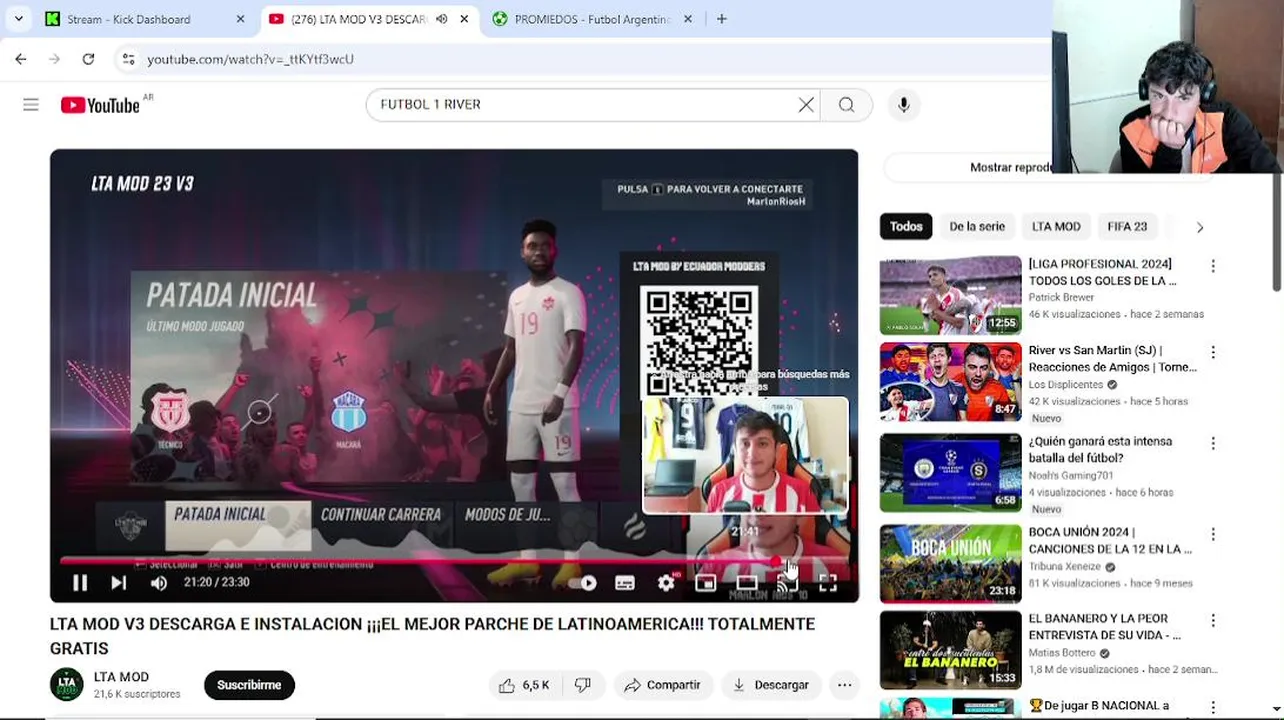This screenshot has width=1284, height=720.
Task: Open the player settings gear
Action: tap(666, 582)
